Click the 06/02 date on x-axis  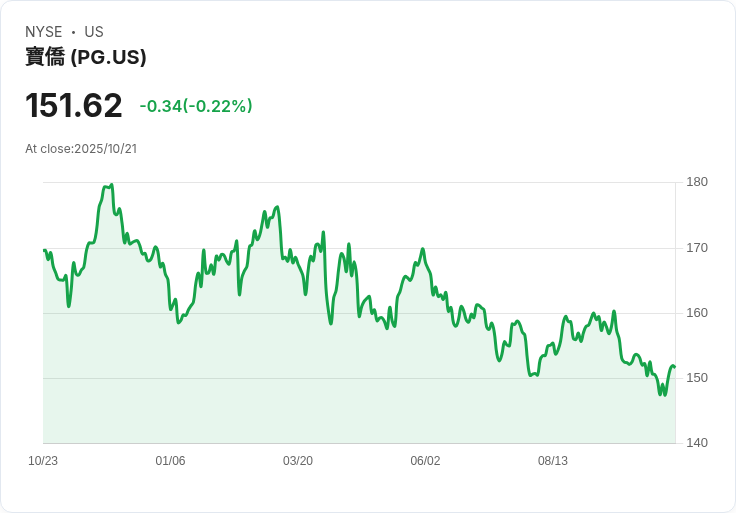pyautogui.click(x=425, y=461)
